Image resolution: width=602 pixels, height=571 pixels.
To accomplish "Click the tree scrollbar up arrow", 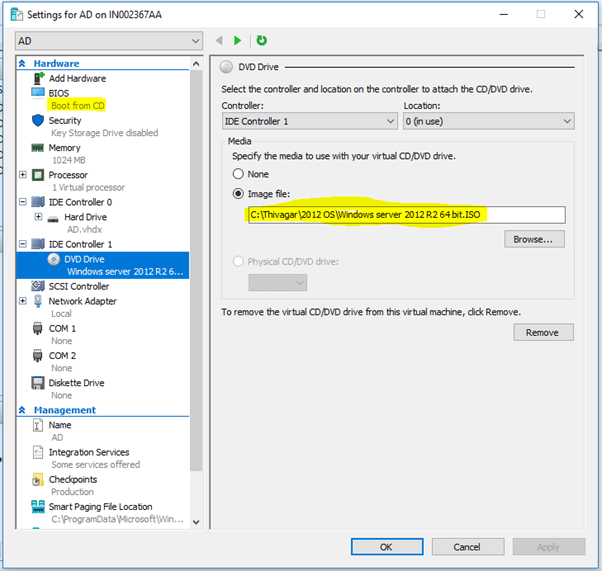I will [x=196, y=64].
